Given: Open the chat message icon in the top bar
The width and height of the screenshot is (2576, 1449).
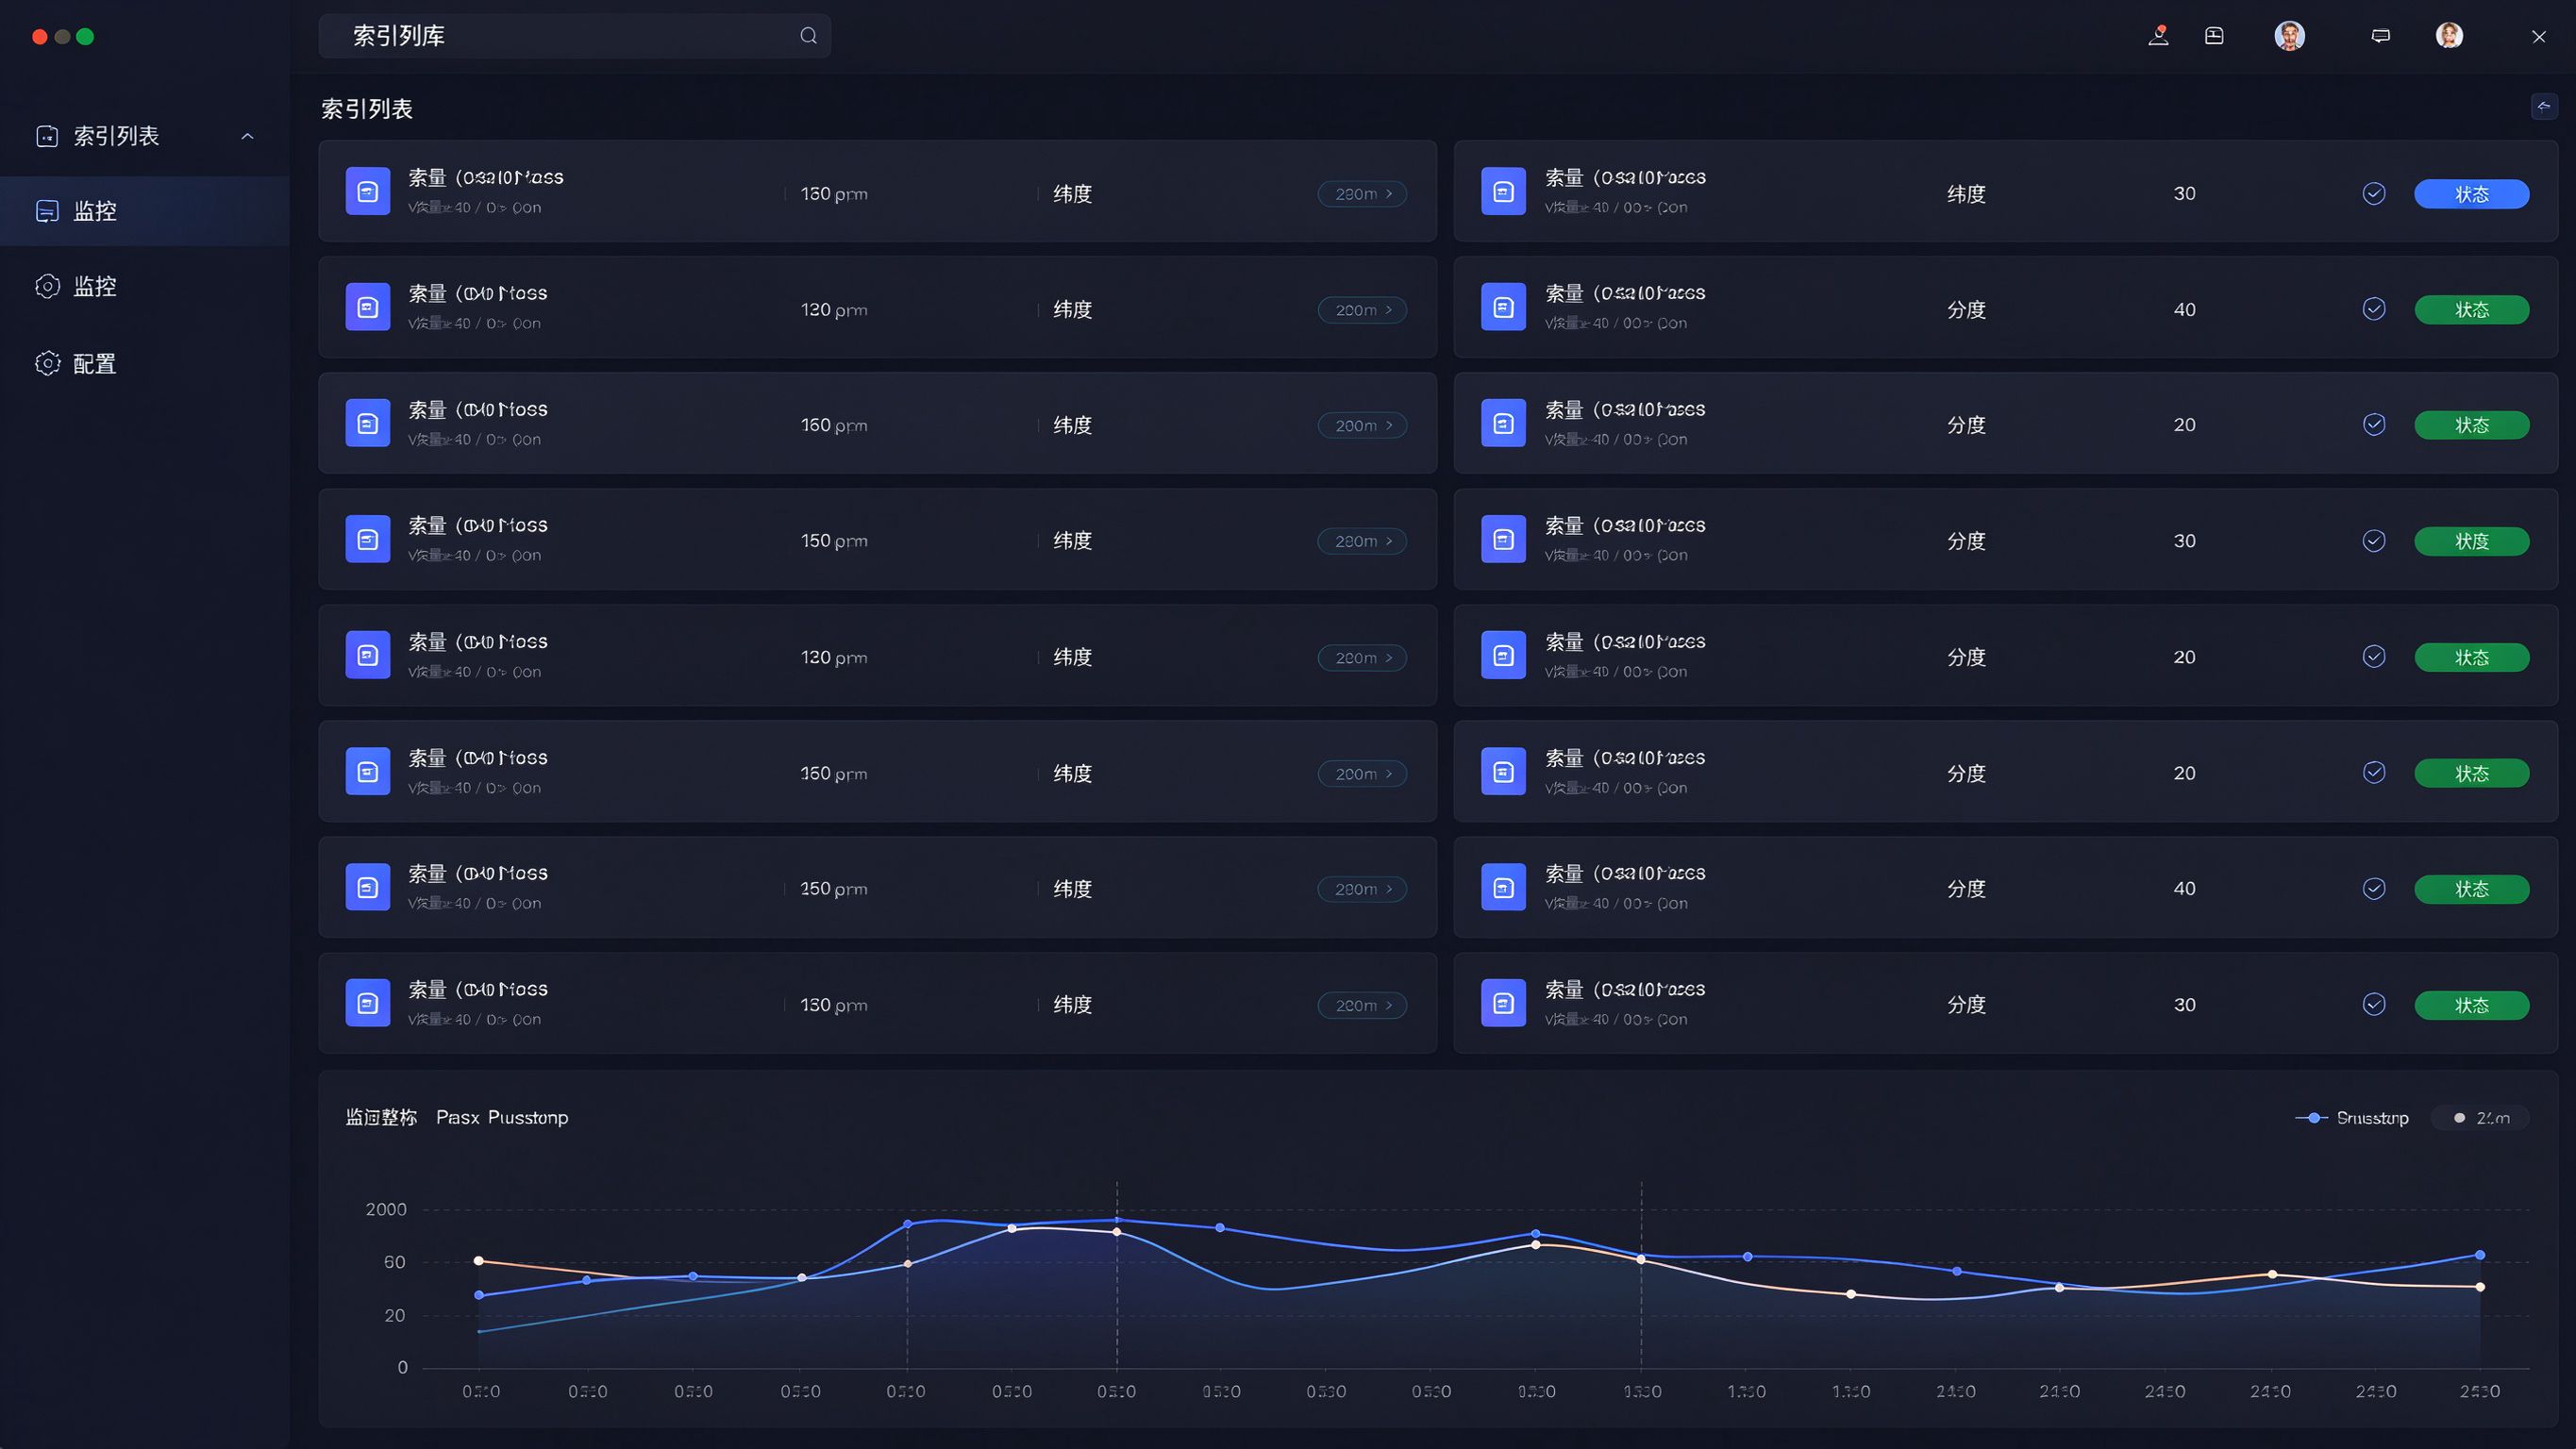Looking at the screenshot, I should click(2380, 36).
